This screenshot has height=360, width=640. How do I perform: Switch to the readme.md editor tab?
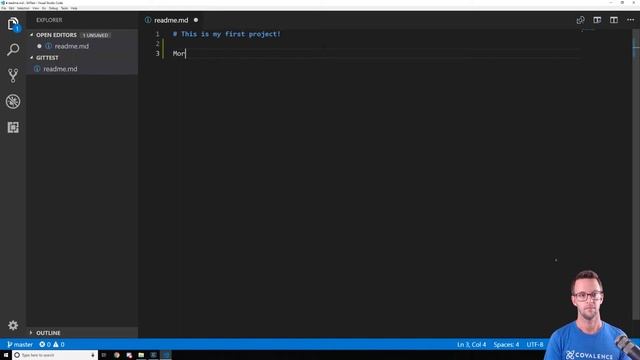[171, 20]
